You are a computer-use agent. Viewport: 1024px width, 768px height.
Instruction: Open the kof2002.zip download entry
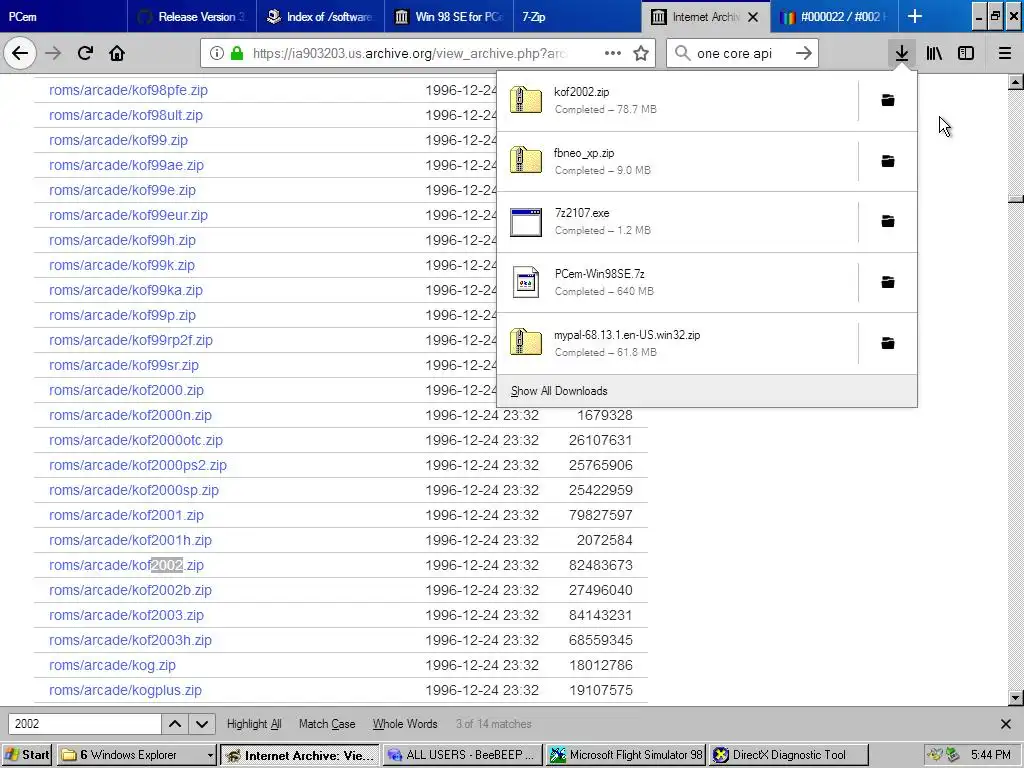(x=677, y=101)
